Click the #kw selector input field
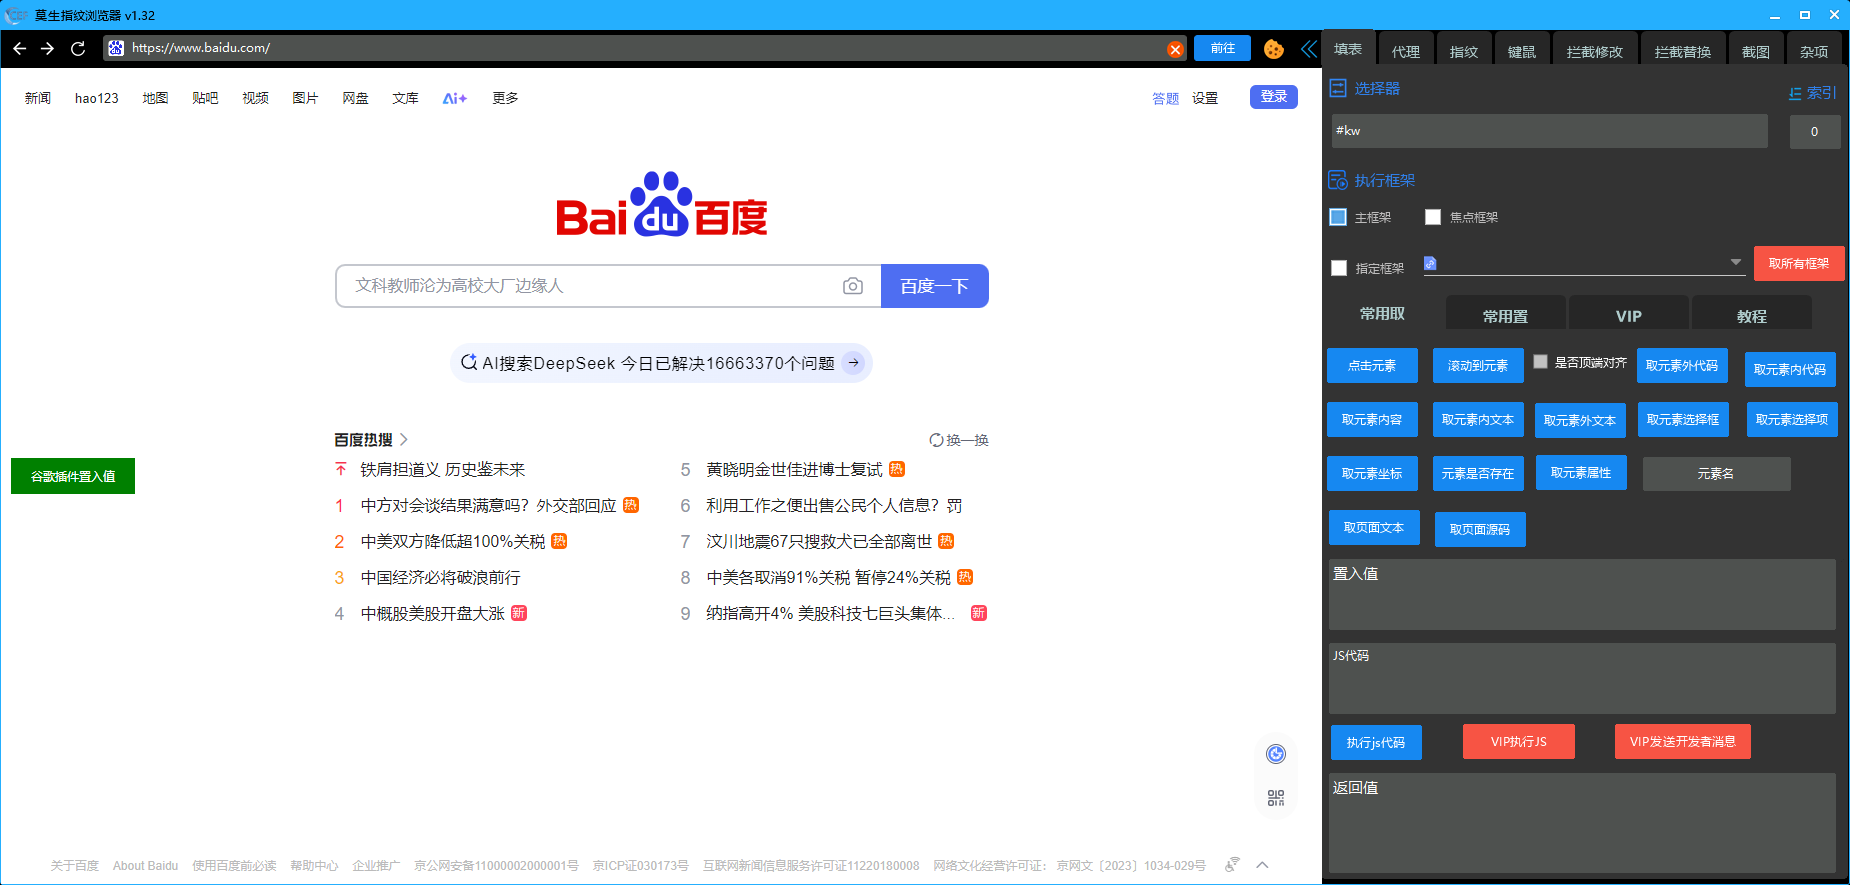 [1548, 131]
